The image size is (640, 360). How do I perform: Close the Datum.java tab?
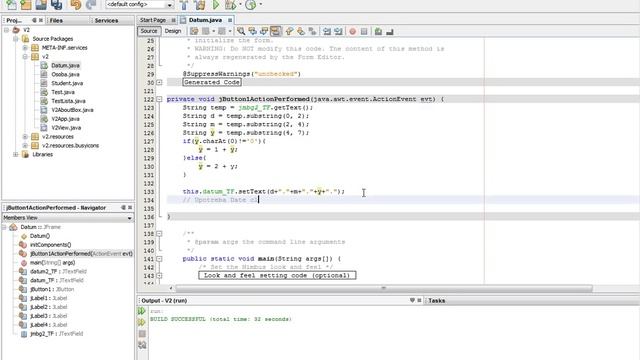(230, 20)
